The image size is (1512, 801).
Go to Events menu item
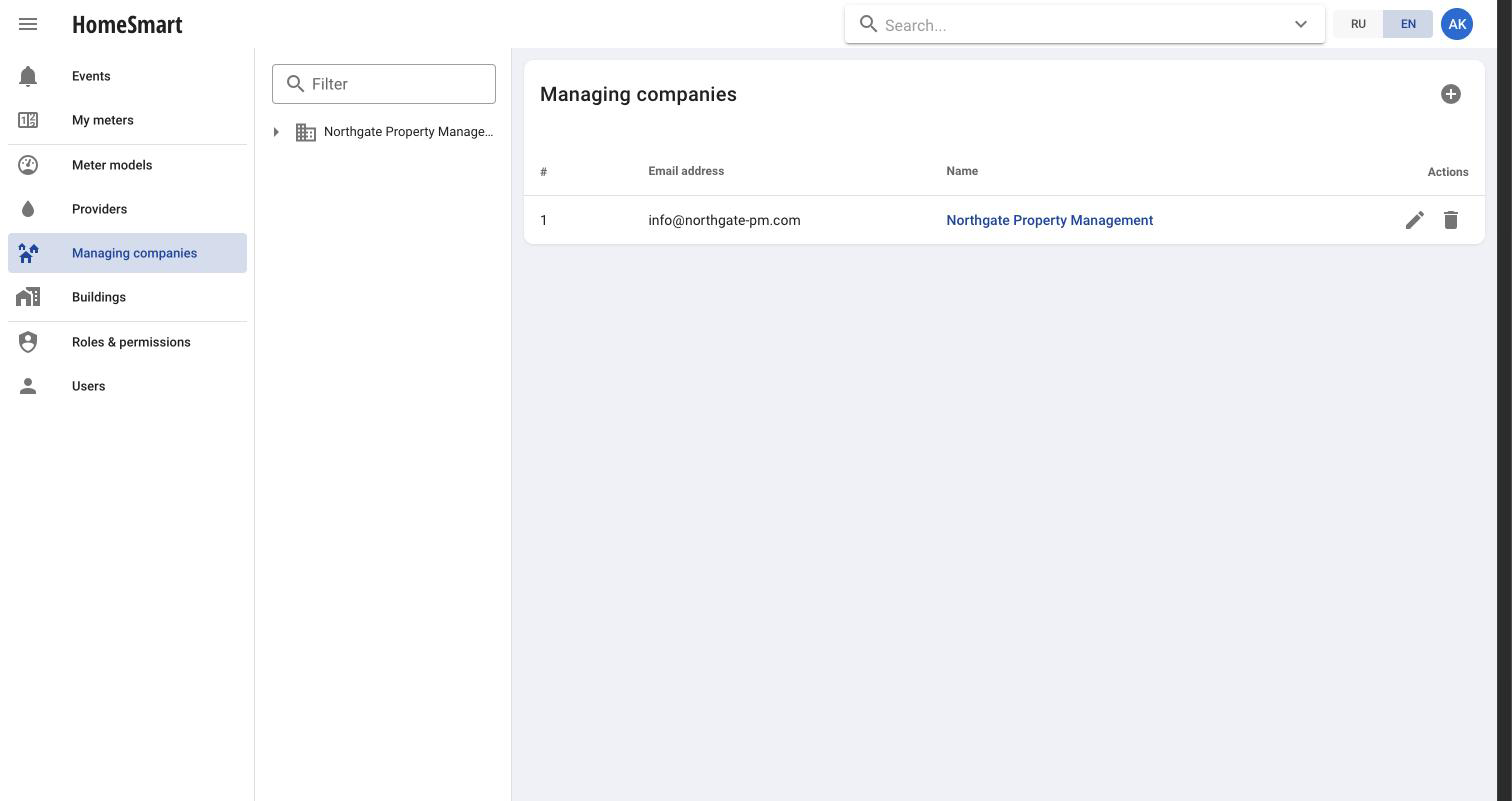tap(127, 76)
